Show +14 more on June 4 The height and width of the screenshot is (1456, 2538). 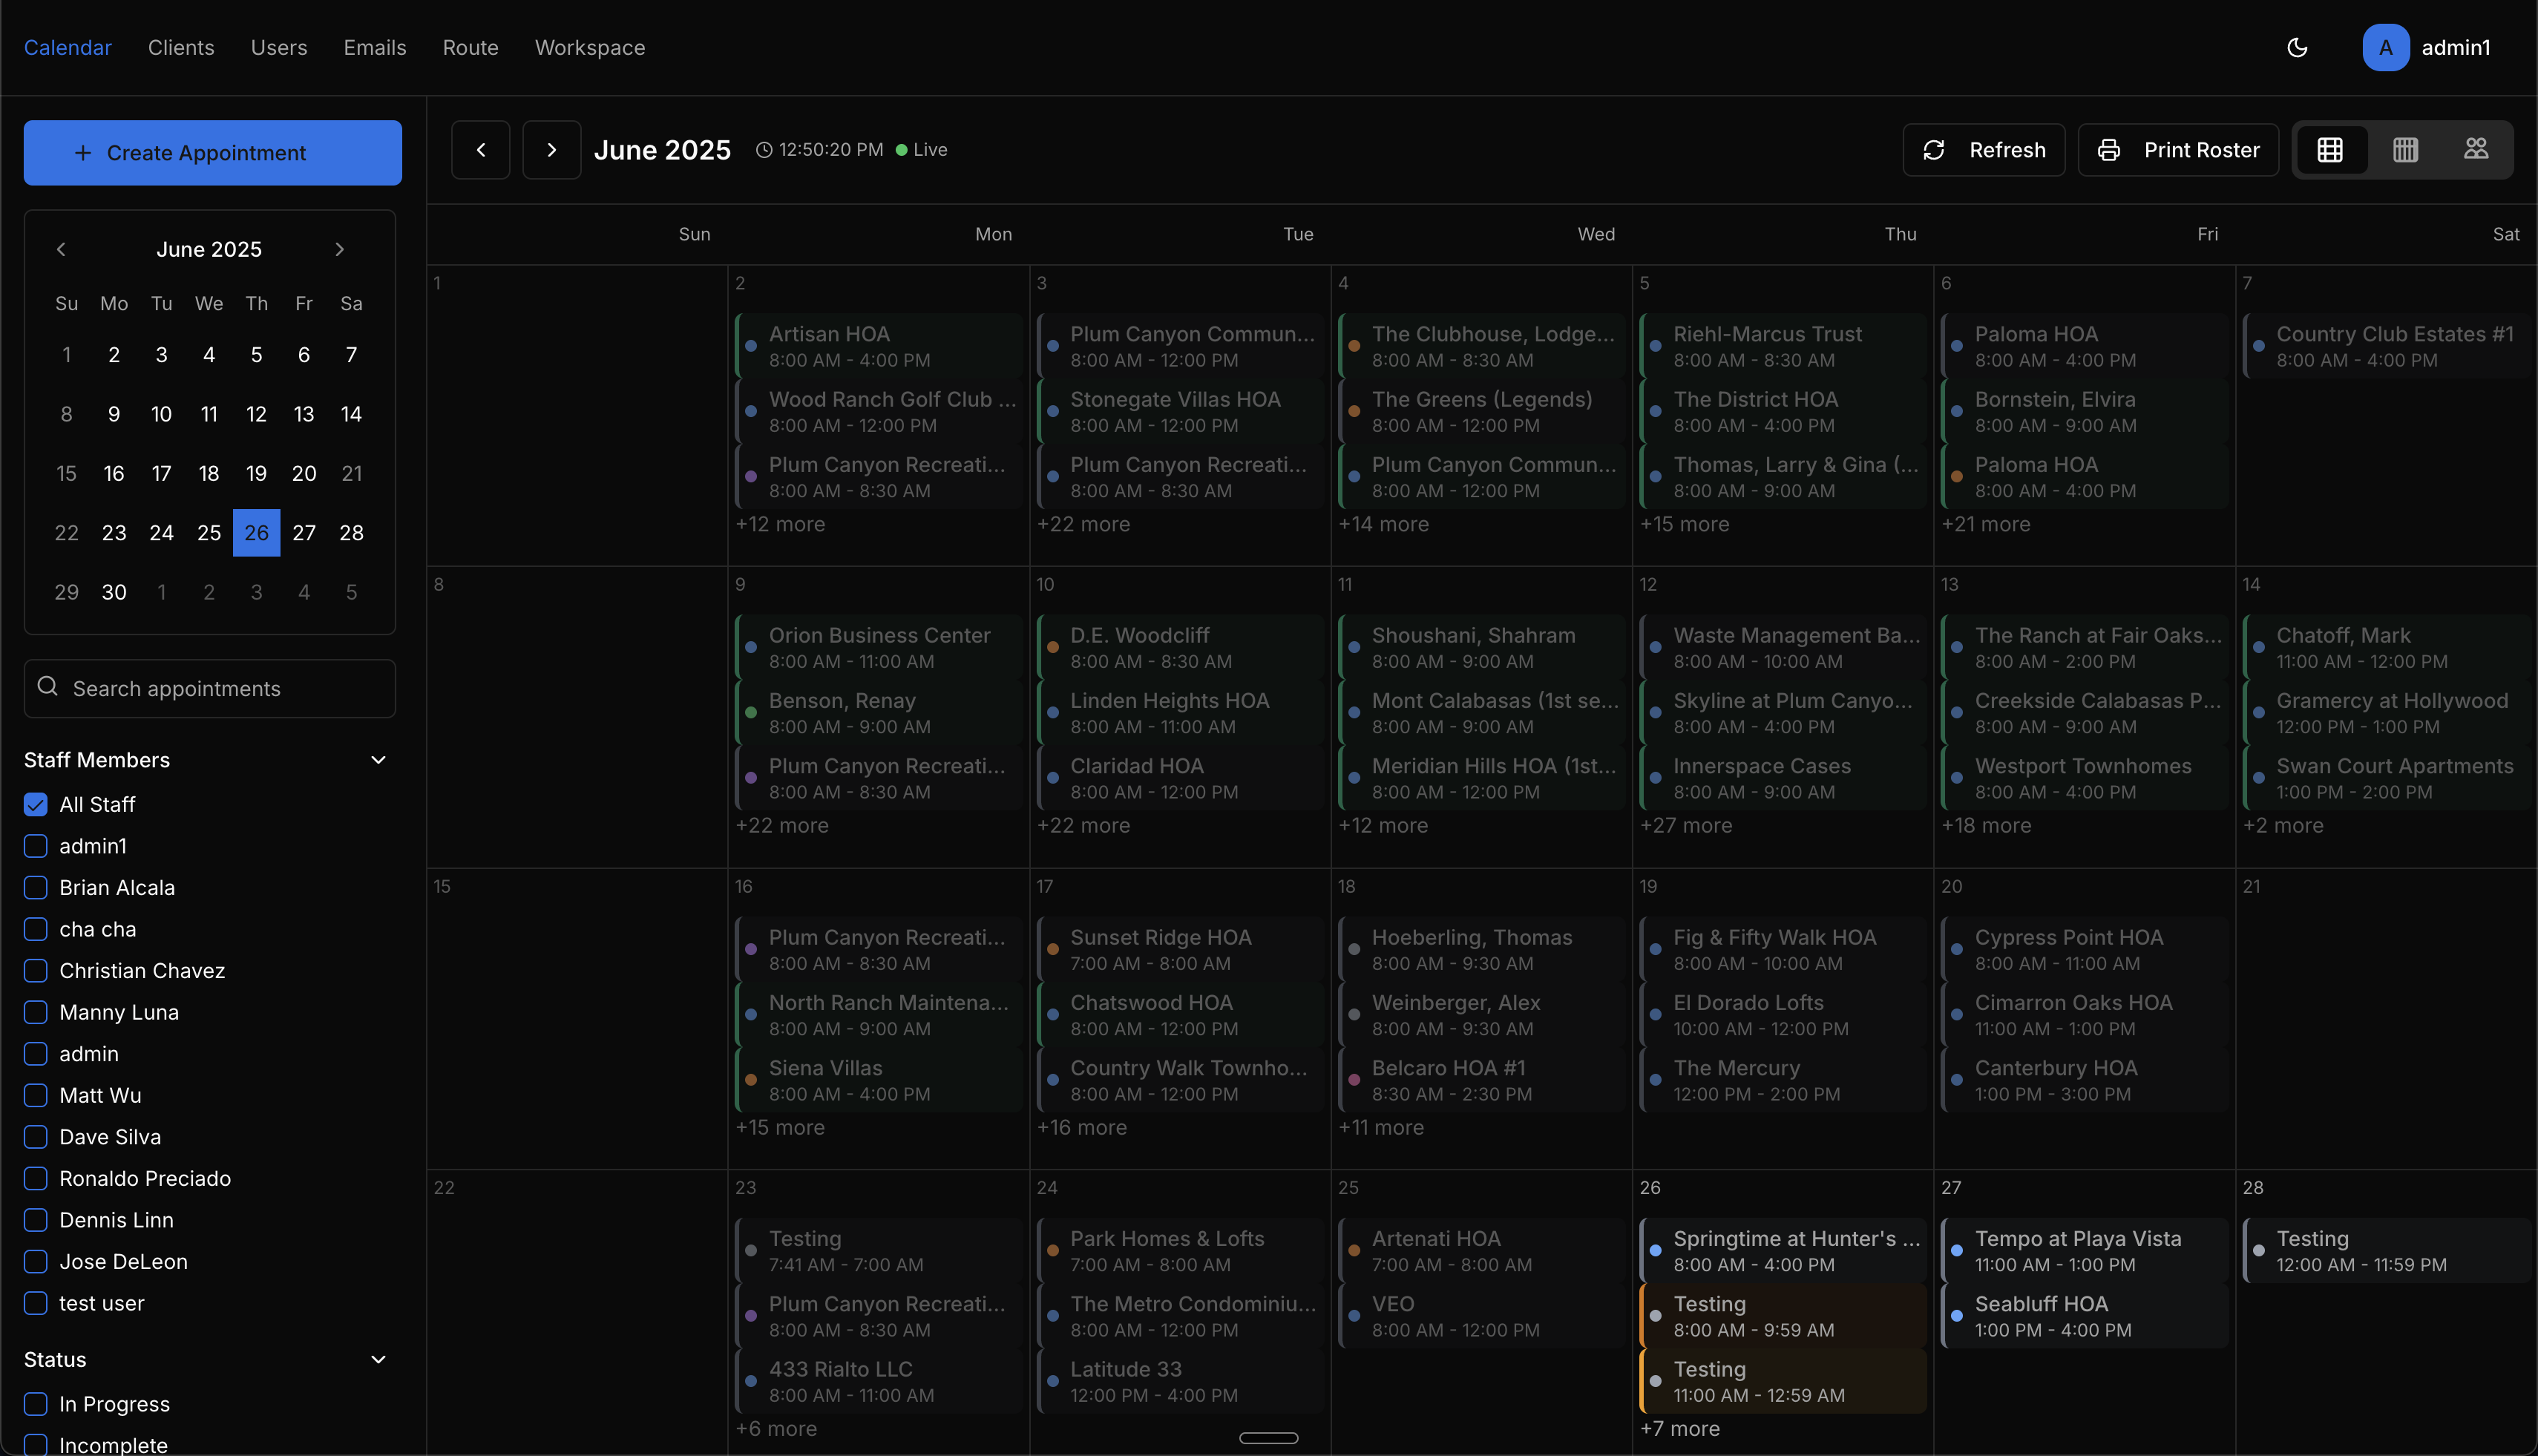pyautogui.click(x=1383, y=524)
